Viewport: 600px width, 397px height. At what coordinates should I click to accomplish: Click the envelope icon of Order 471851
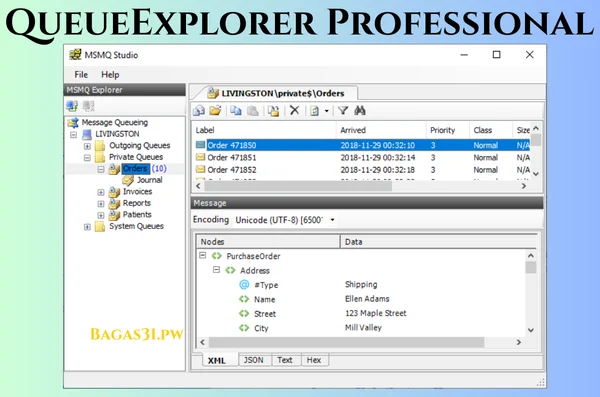[x=201, y=157]
